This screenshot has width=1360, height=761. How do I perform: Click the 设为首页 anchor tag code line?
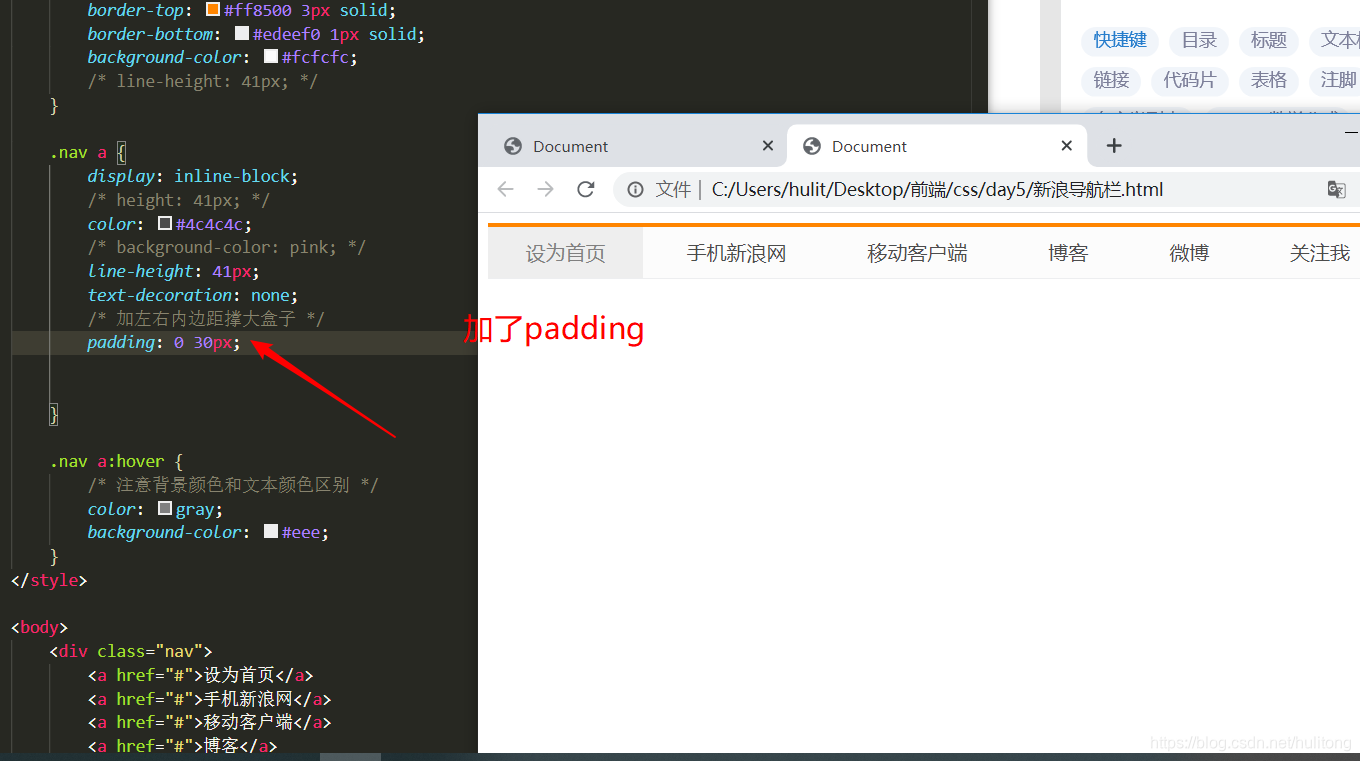tap(201, 675)
